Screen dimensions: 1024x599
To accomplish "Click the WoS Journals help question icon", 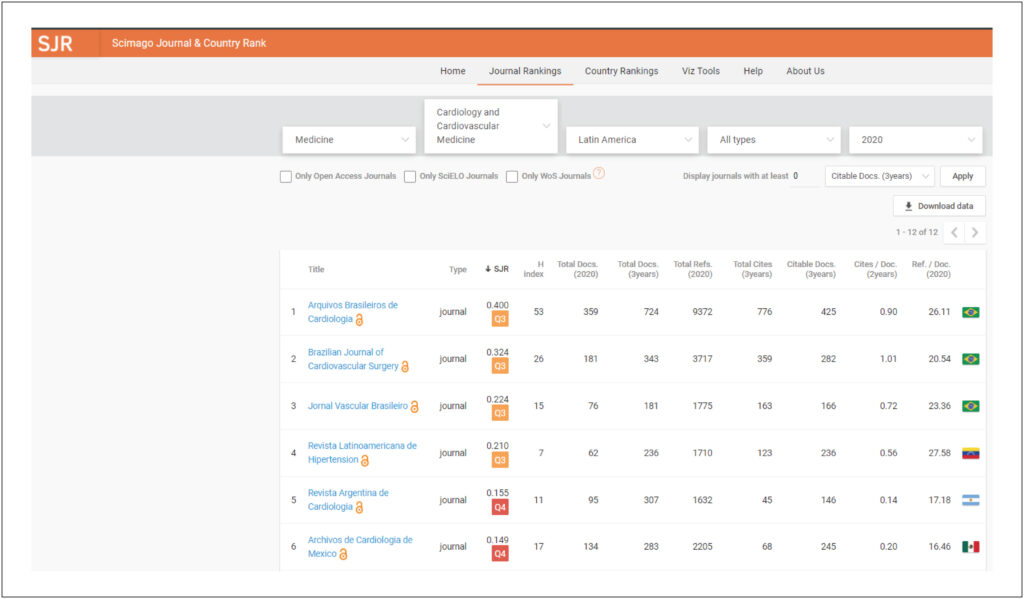I will 599,174.
